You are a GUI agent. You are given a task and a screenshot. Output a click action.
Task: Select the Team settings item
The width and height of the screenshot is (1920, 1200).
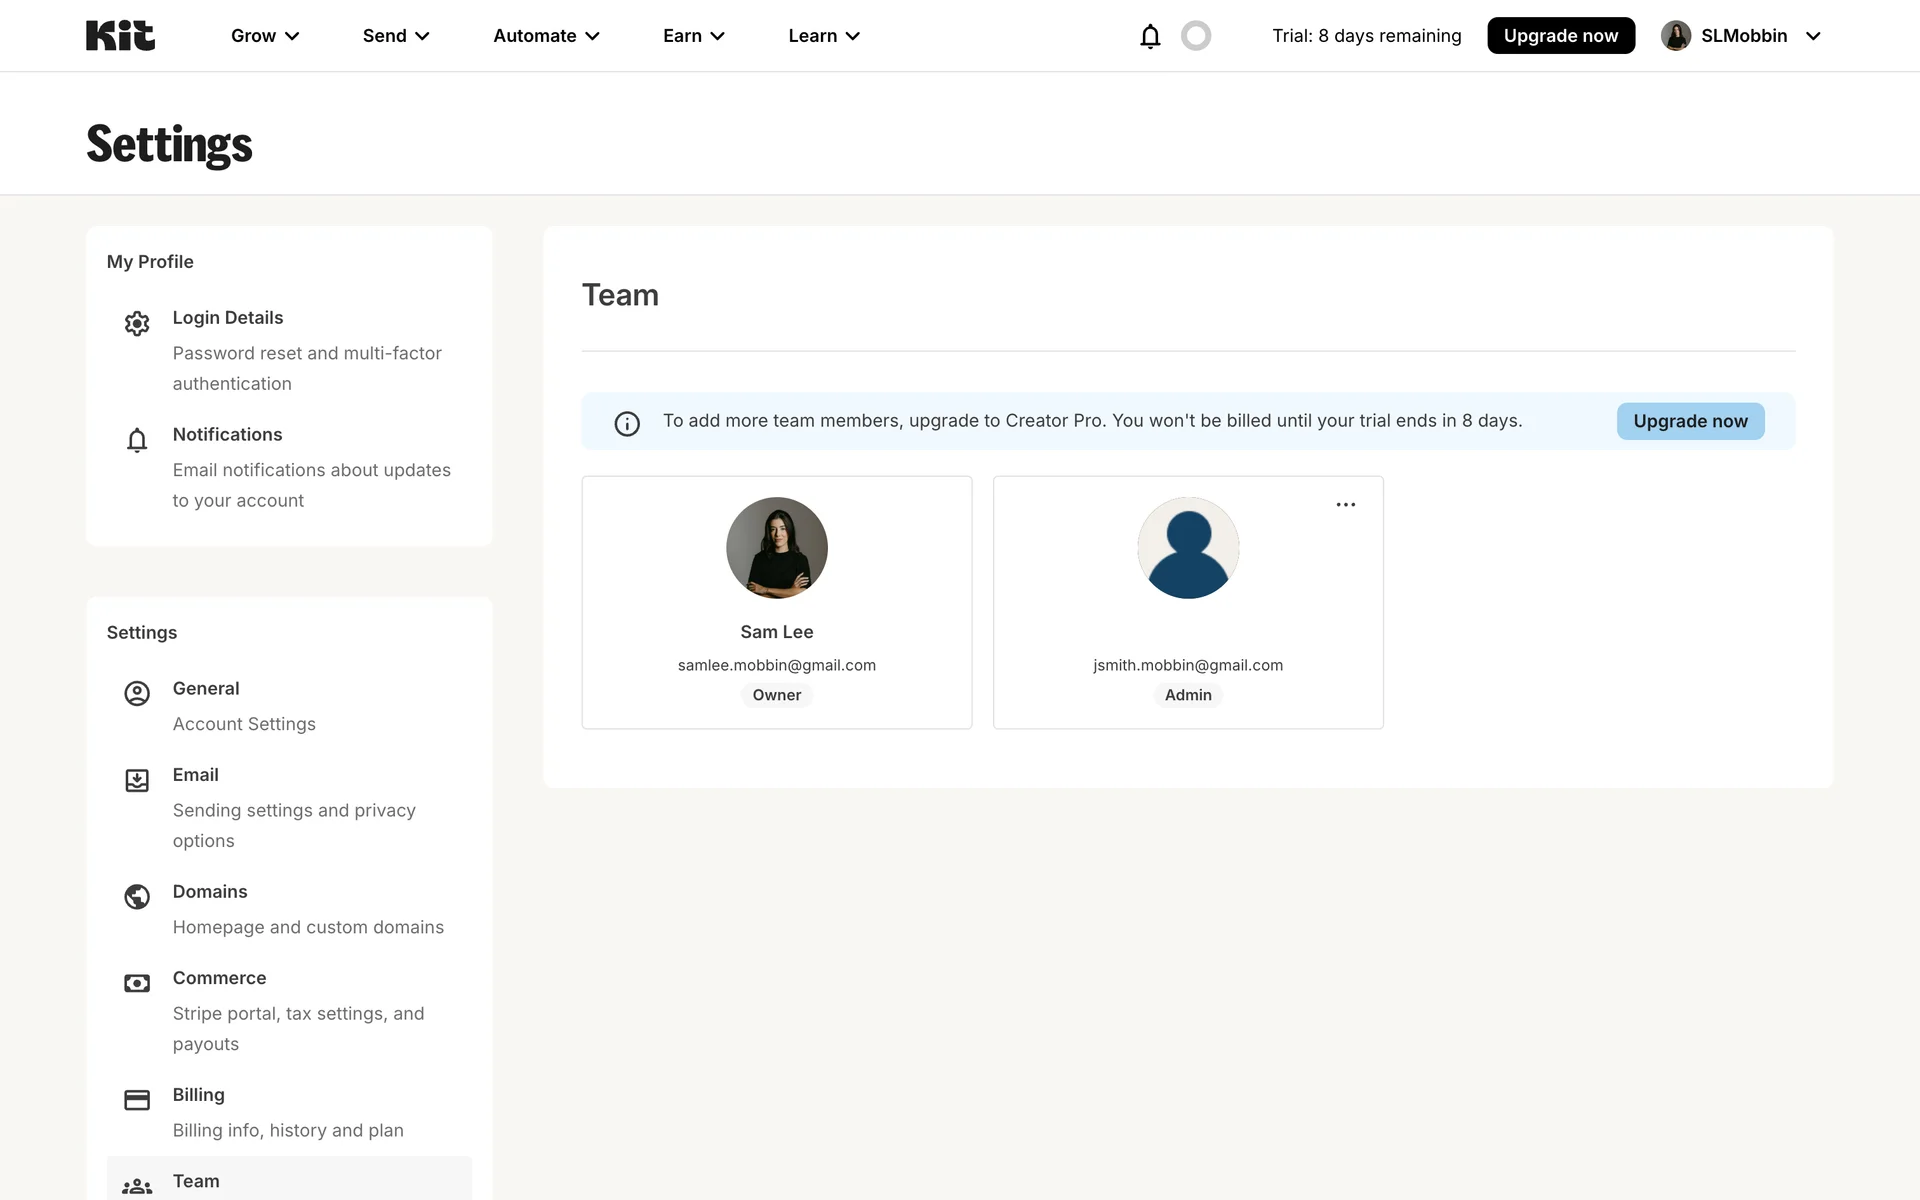(196, 1181)
